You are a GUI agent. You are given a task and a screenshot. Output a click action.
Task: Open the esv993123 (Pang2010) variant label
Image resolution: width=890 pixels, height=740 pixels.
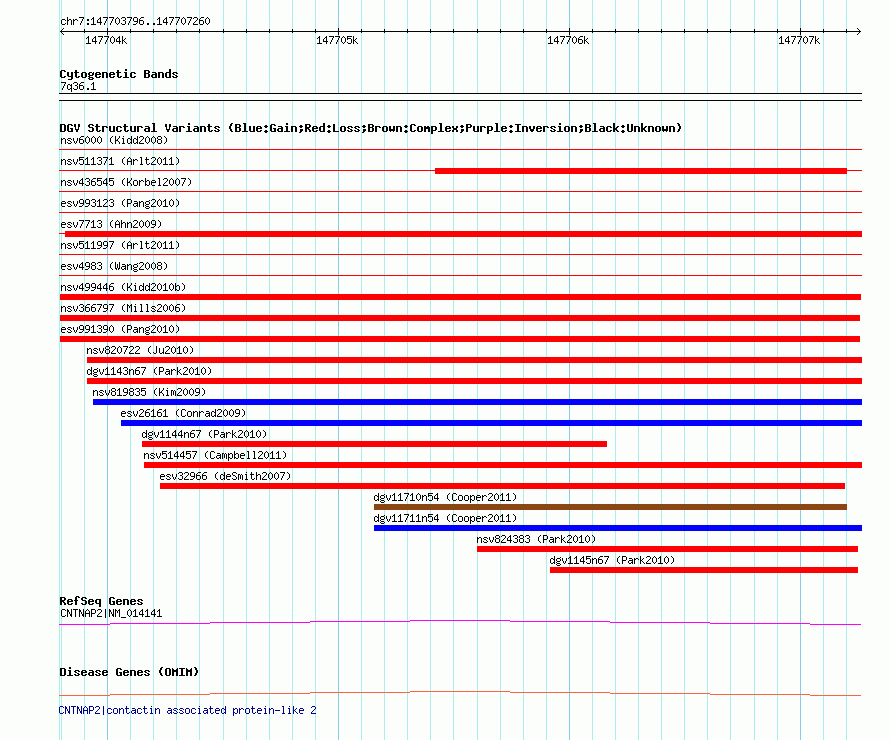[x=120, y=203]
